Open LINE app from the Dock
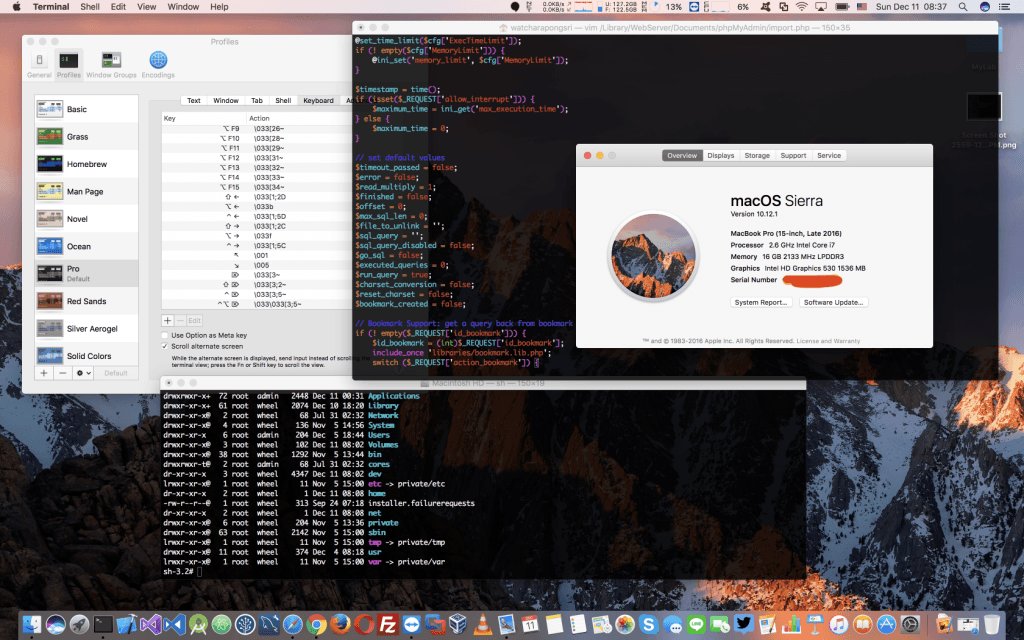This screenshot has width=1024, height=640. [x=696, y=624]
